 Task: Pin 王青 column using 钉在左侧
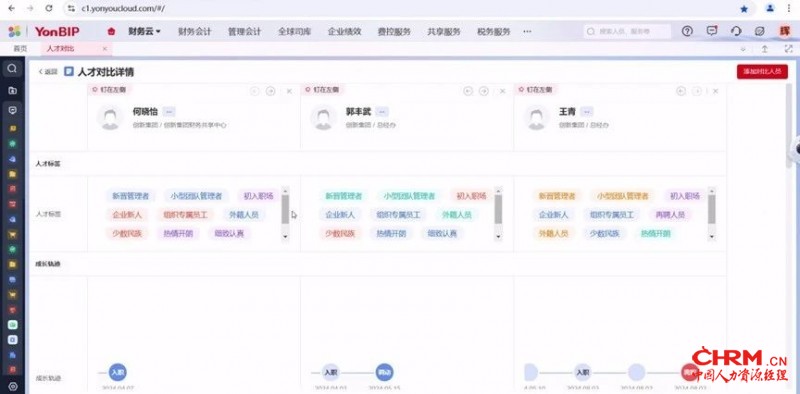click(x=535, y=90)
